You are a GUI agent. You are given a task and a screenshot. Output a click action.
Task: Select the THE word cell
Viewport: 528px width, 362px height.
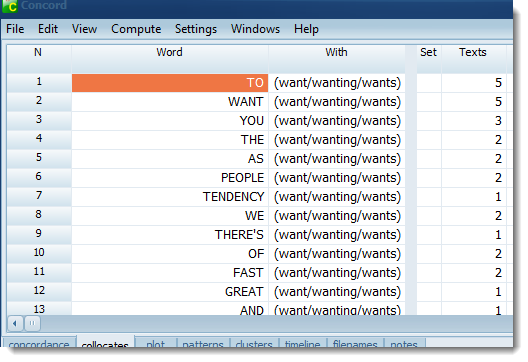tap(170, 140)
